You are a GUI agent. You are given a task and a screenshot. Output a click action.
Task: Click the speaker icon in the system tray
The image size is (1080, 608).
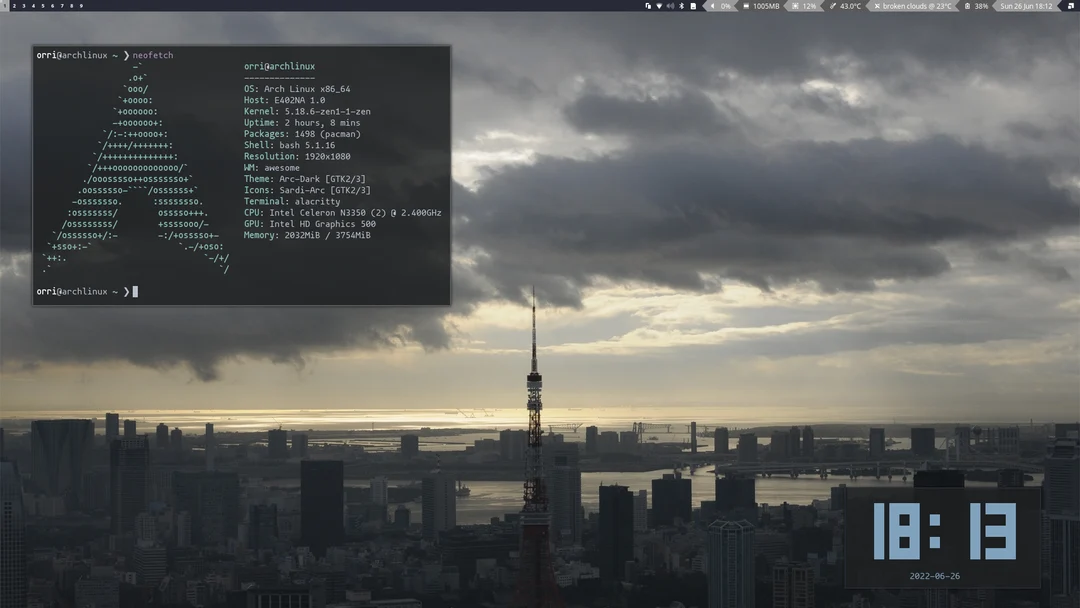[x=670, y=6]
